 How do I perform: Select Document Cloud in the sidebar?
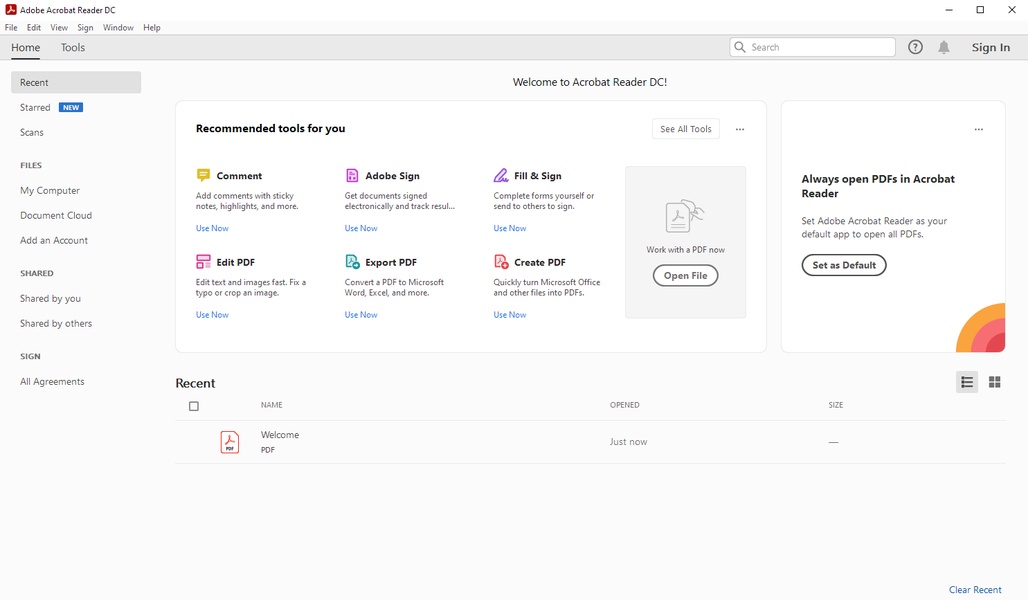tap(56, 215)
